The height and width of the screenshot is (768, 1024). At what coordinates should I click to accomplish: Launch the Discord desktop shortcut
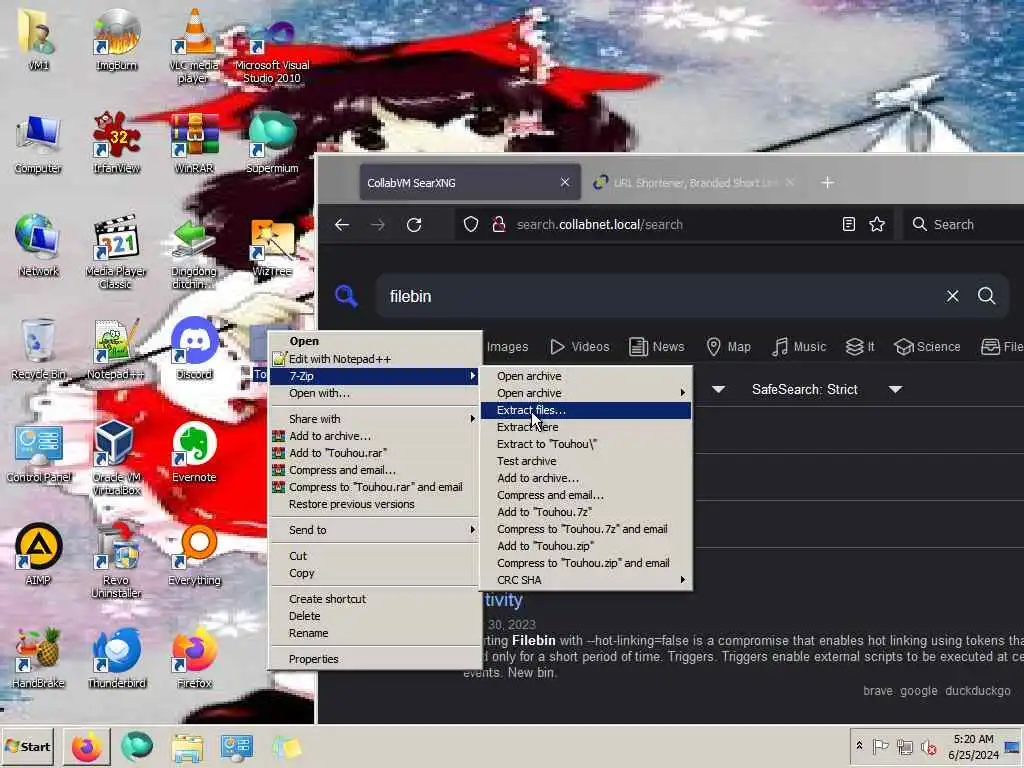pos(194,349)
